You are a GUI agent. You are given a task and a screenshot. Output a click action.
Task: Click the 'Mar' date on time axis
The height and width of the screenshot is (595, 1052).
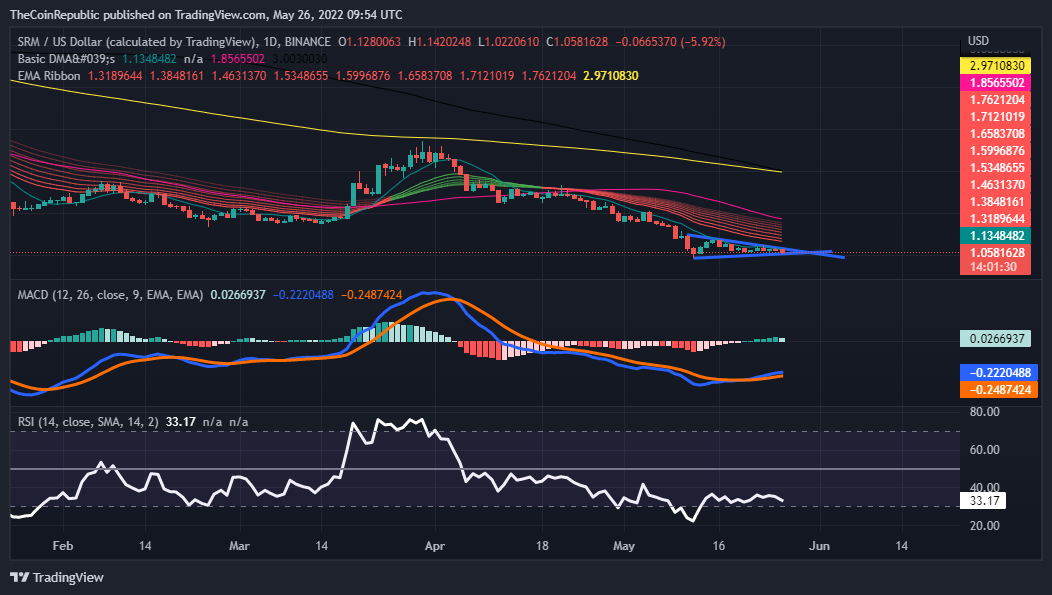point(239,546)
